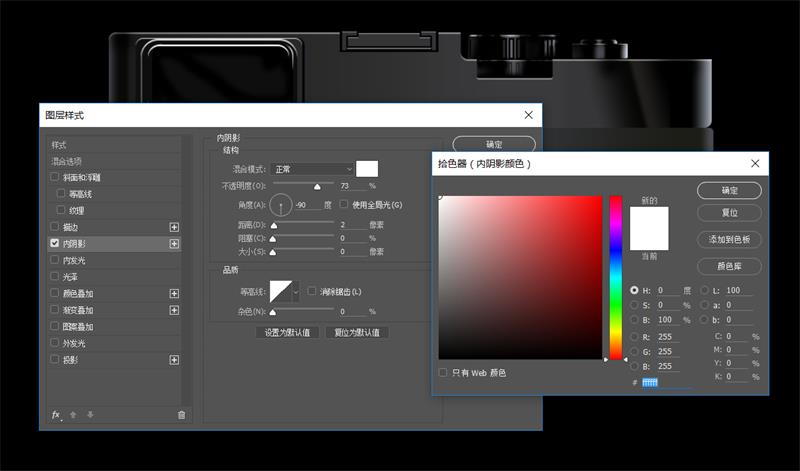This screenshot has width=800, height=471.
Task: Select the R radio button in color picker
Action: coord(634,337)
